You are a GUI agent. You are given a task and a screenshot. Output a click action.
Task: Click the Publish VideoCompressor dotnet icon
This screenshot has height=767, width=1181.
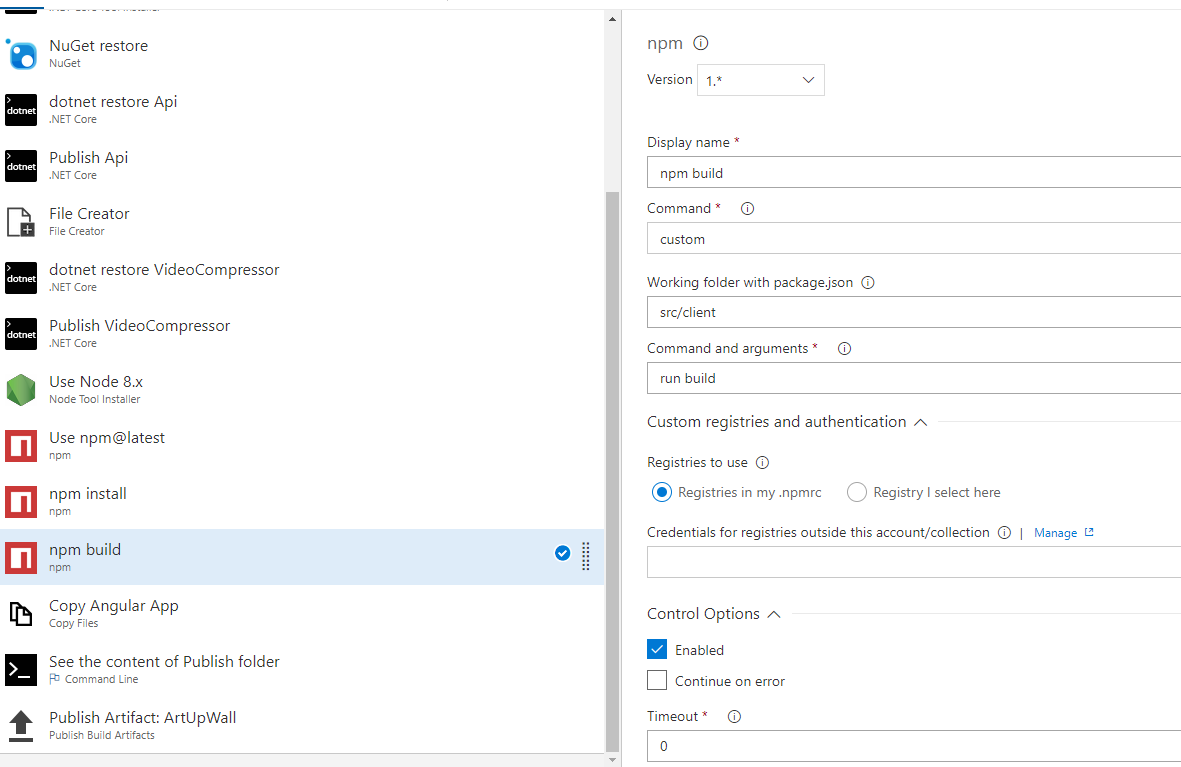coord(21,334)
